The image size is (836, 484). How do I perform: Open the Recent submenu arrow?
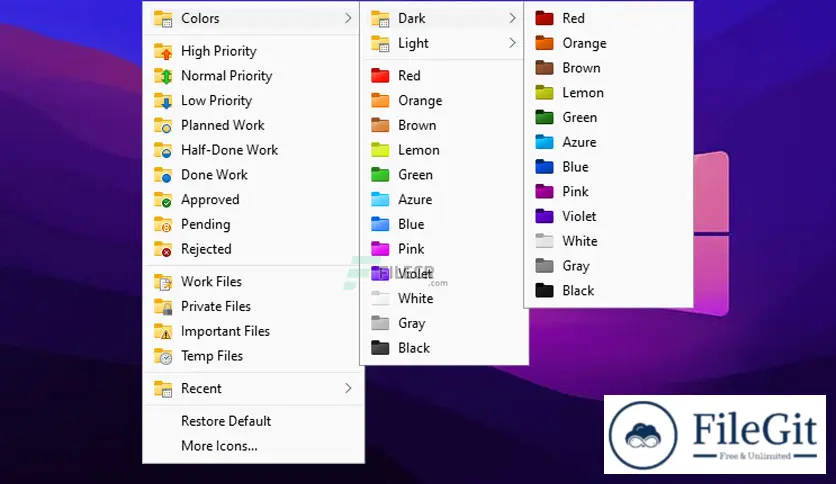(x=348, y=388)
